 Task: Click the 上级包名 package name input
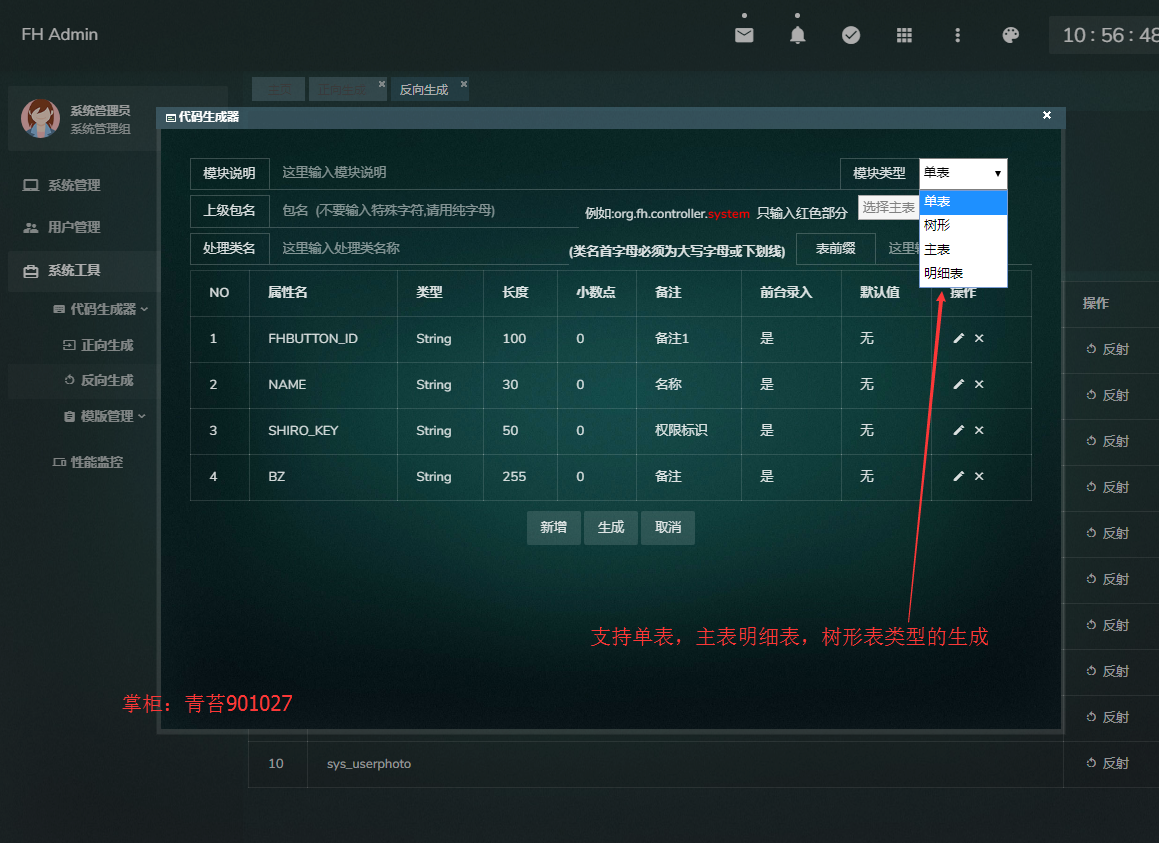click(424, 211)
